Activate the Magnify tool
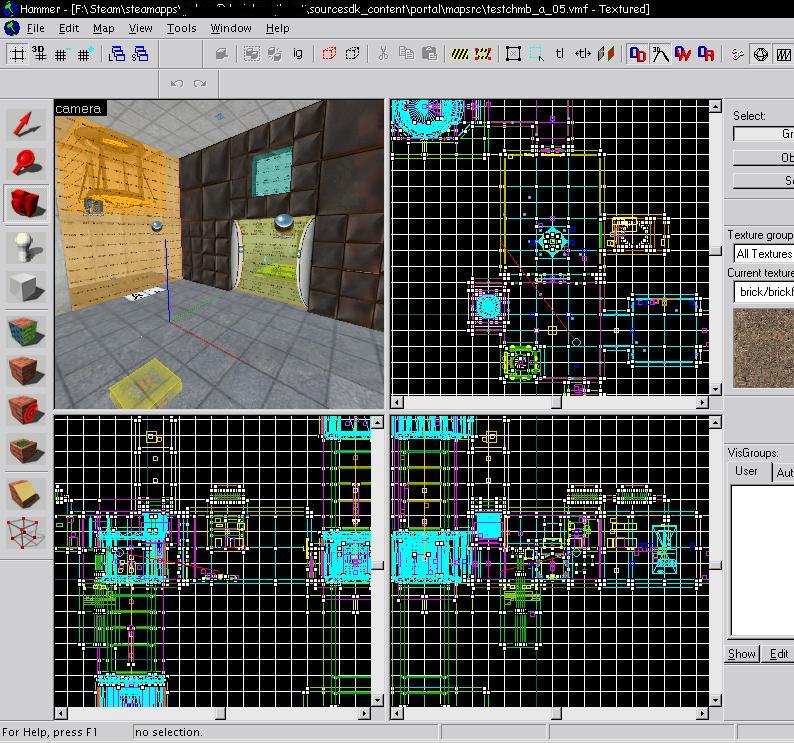Viewport: 794px width, 743px height. click(x=26, y=163)
